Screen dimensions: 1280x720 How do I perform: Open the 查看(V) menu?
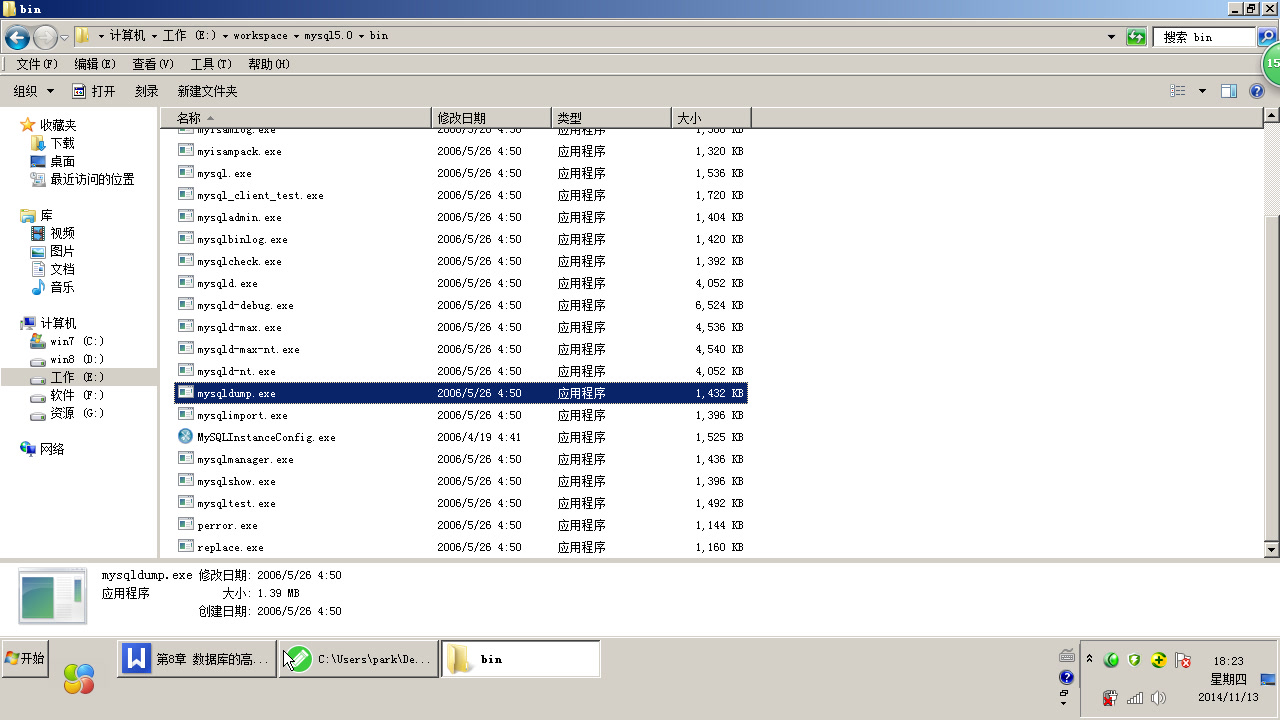[153, 64]
